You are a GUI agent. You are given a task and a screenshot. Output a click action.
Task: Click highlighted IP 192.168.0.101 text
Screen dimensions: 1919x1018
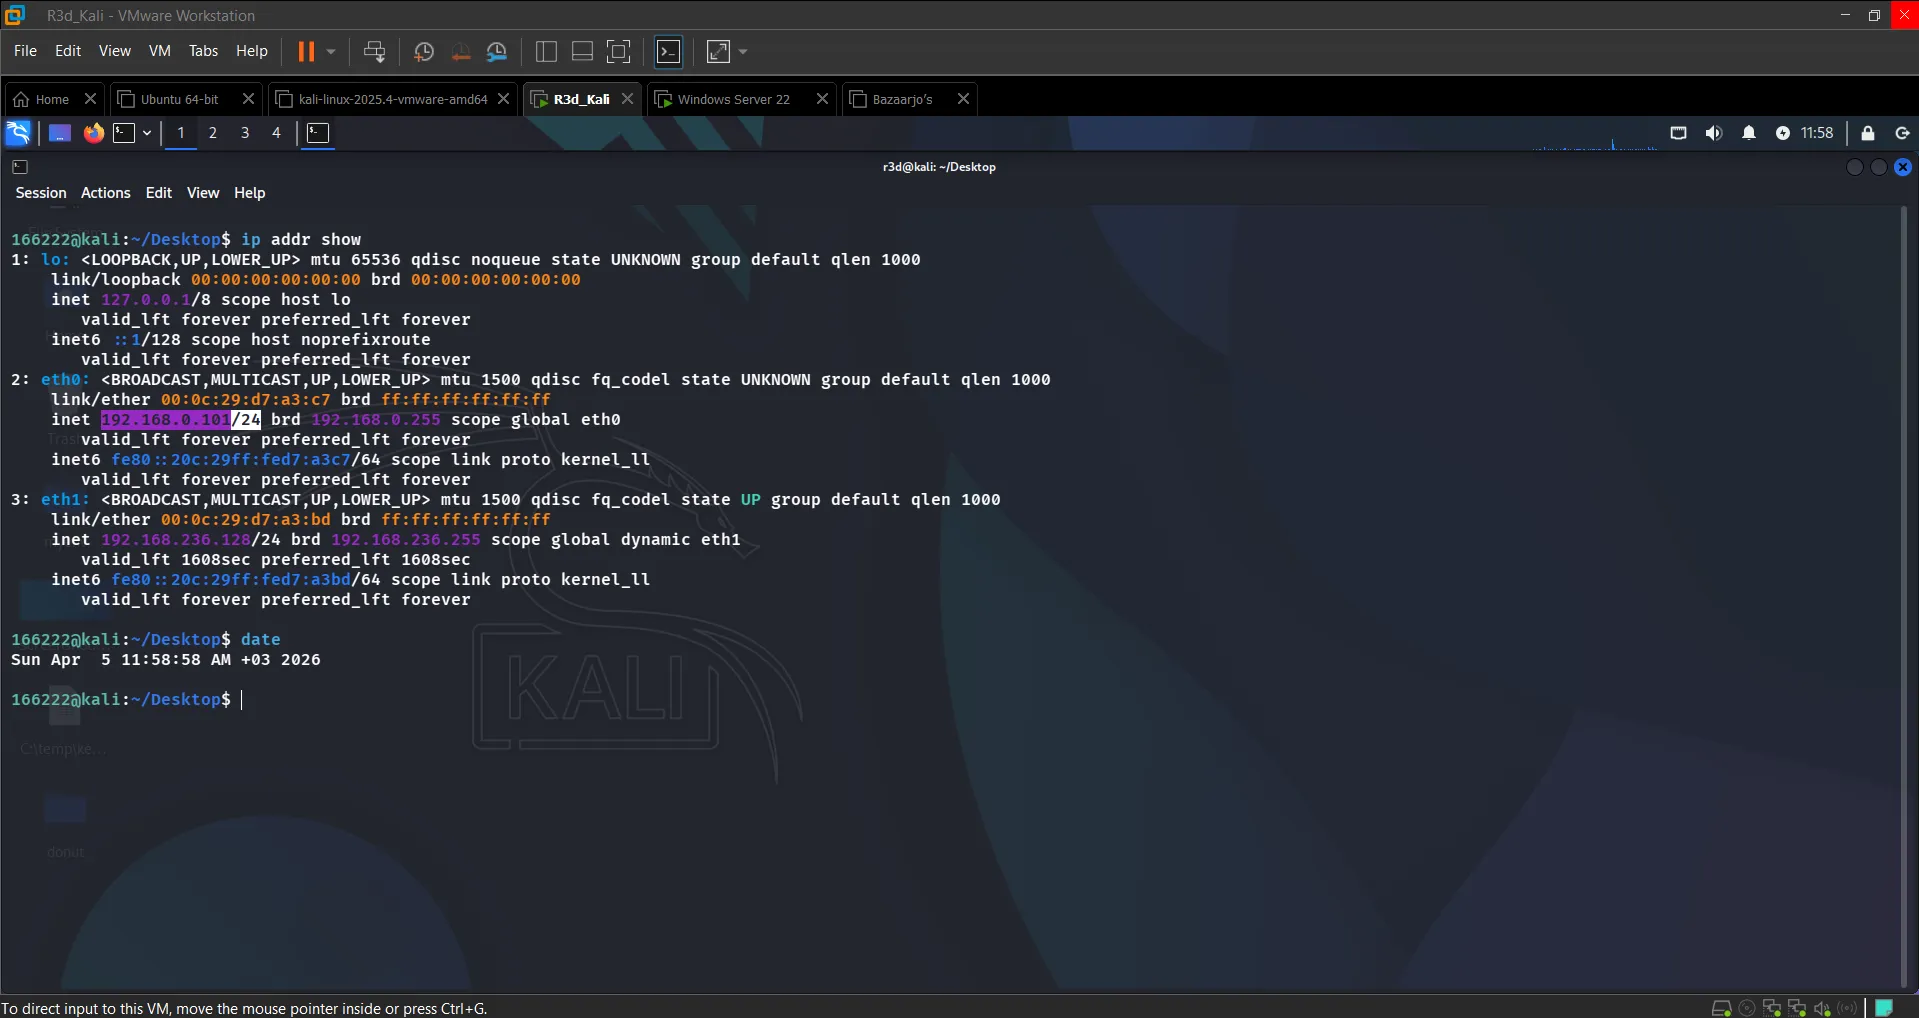point(166,419)
